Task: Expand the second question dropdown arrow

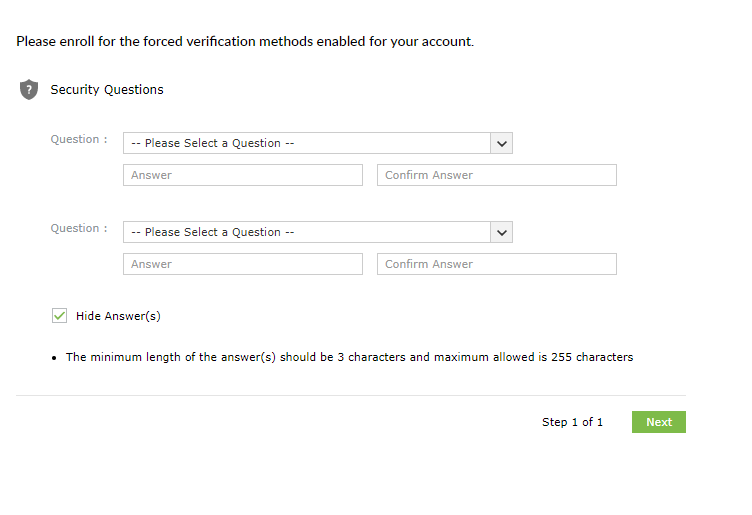Action: 502,232
